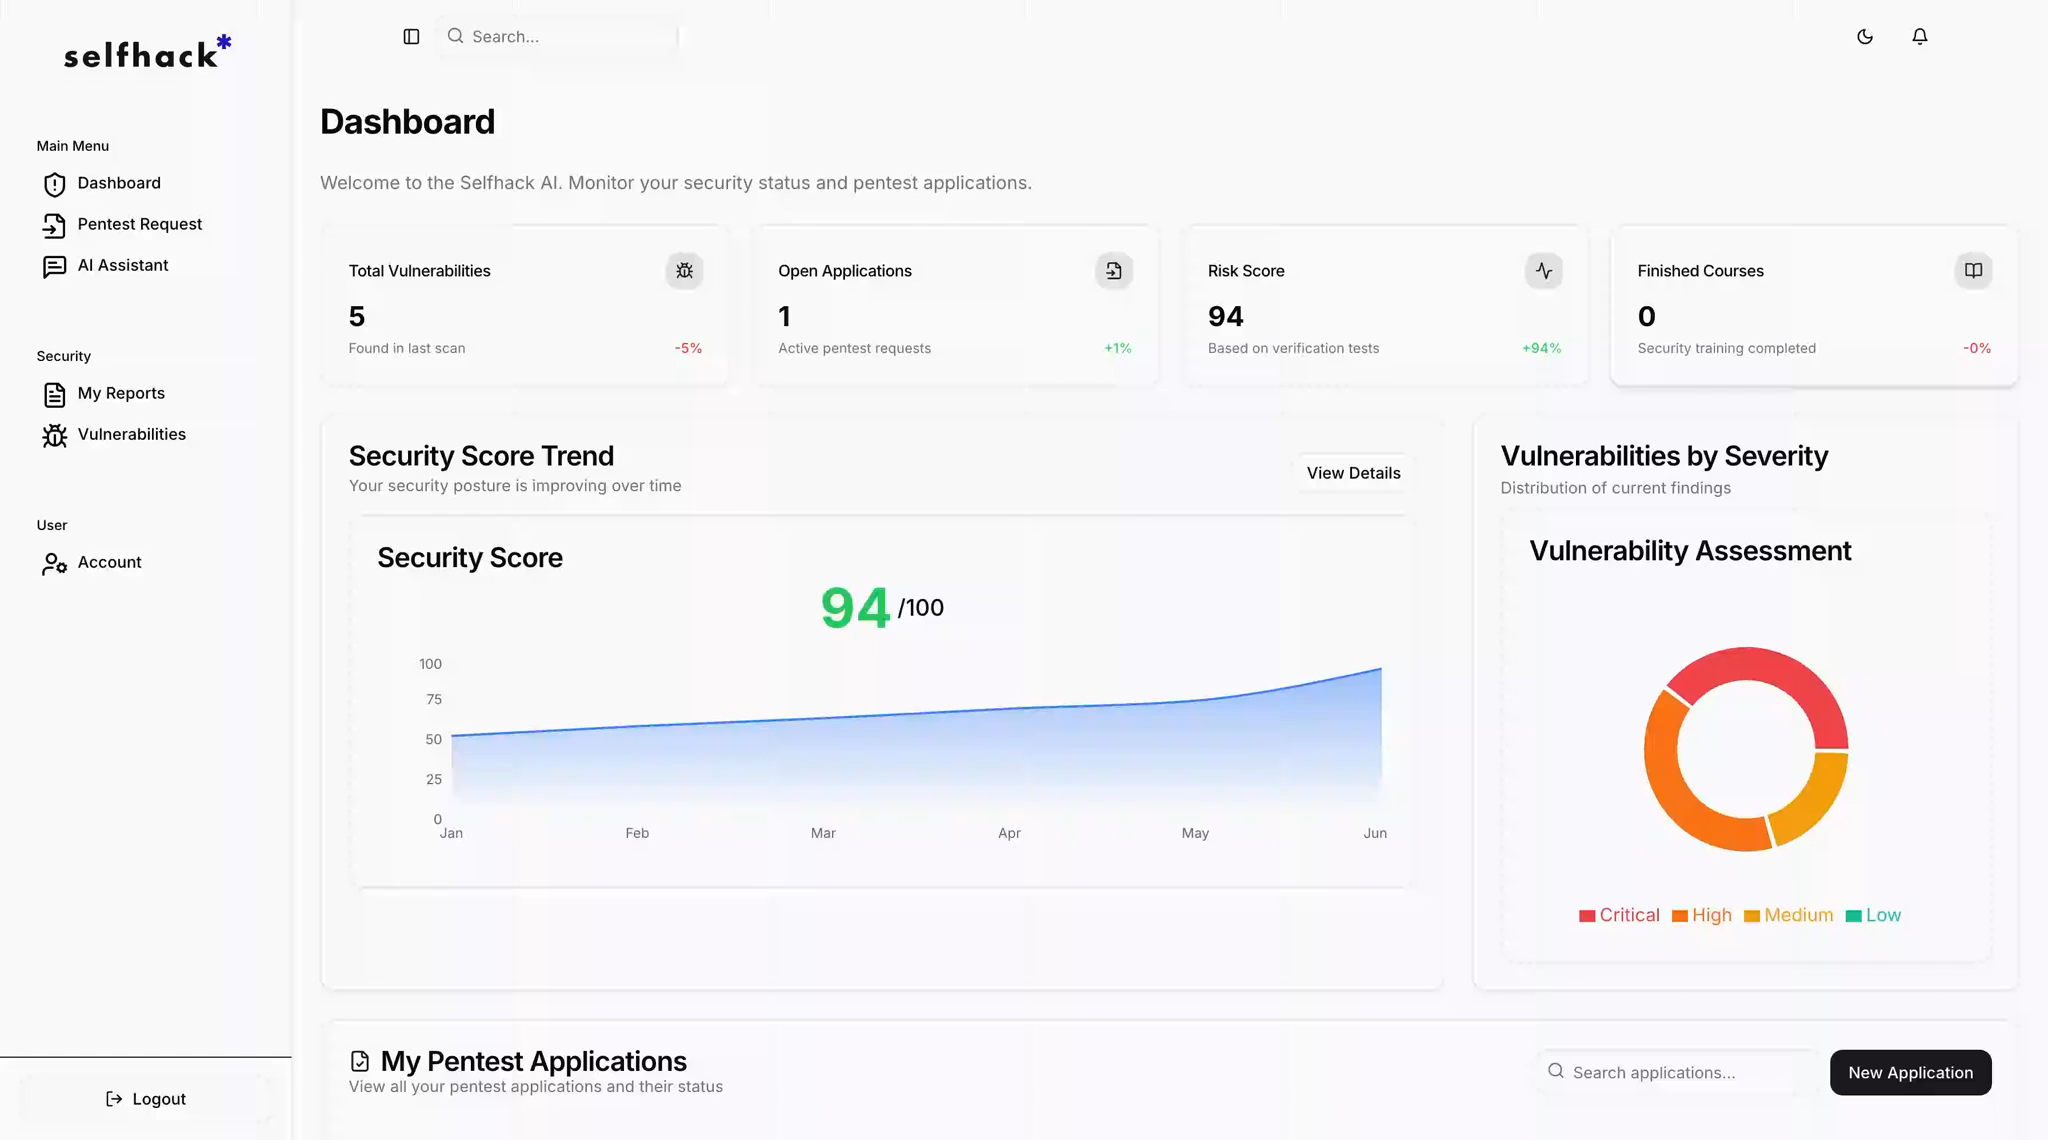
Task: Open the notifications bell
Action: click(x=1919, y=37)
